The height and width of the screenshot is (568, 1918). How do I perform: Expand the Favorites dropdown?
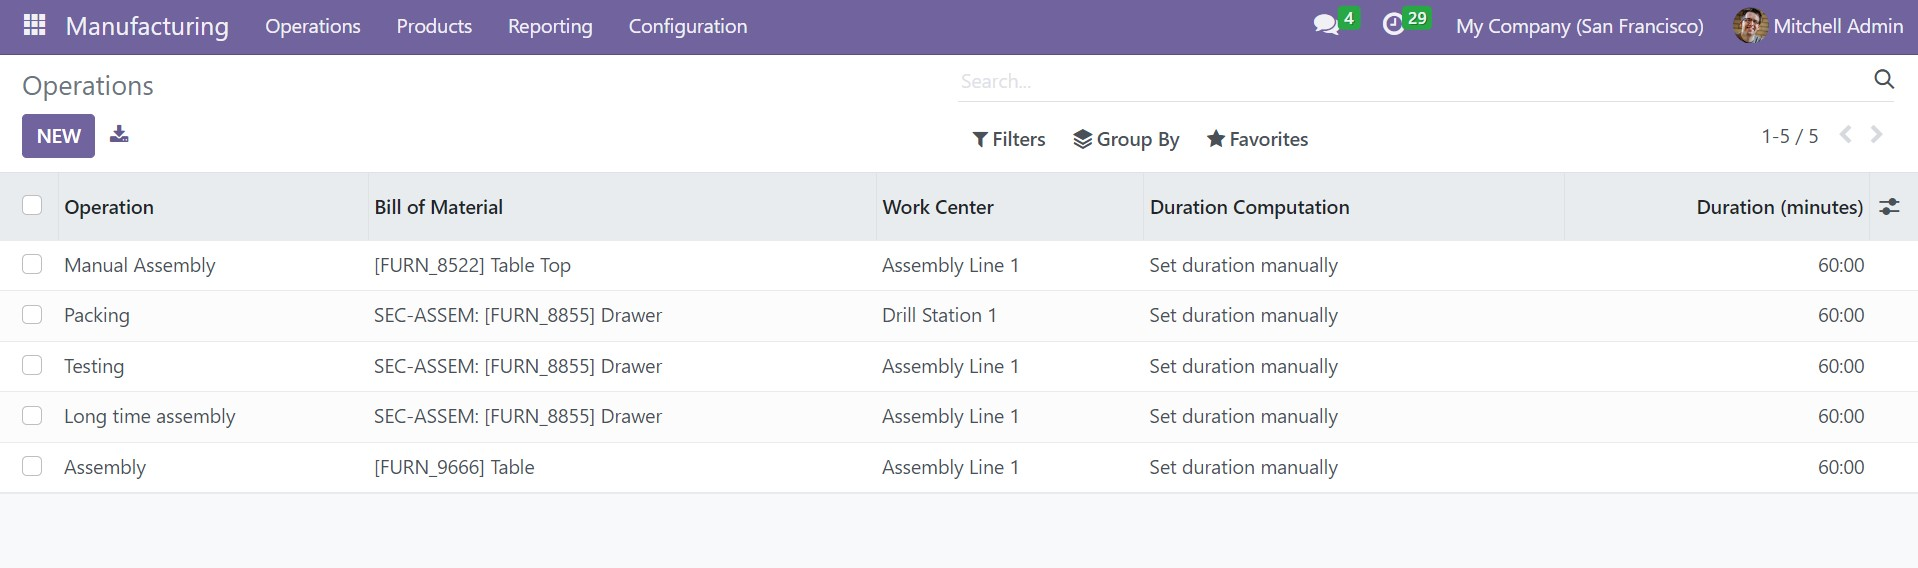1257,139
